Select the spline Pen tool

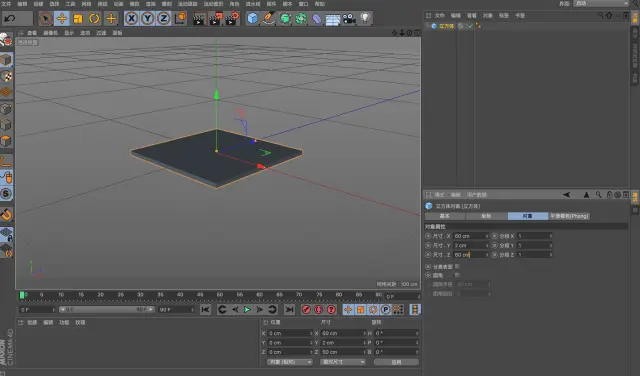[269, 19]
